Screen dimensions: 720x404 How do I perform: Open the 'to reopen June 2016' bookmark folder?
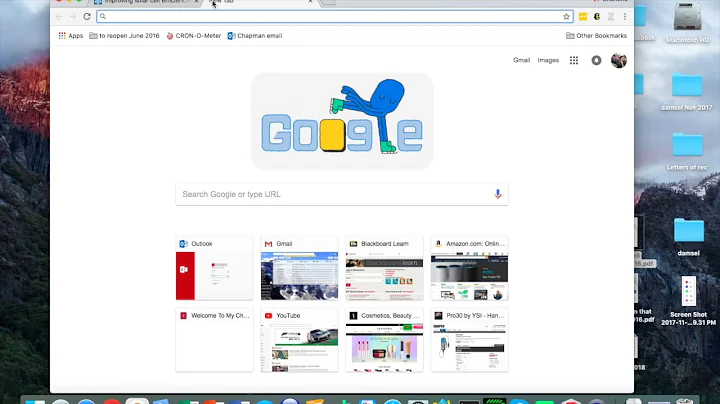point(124,36)
